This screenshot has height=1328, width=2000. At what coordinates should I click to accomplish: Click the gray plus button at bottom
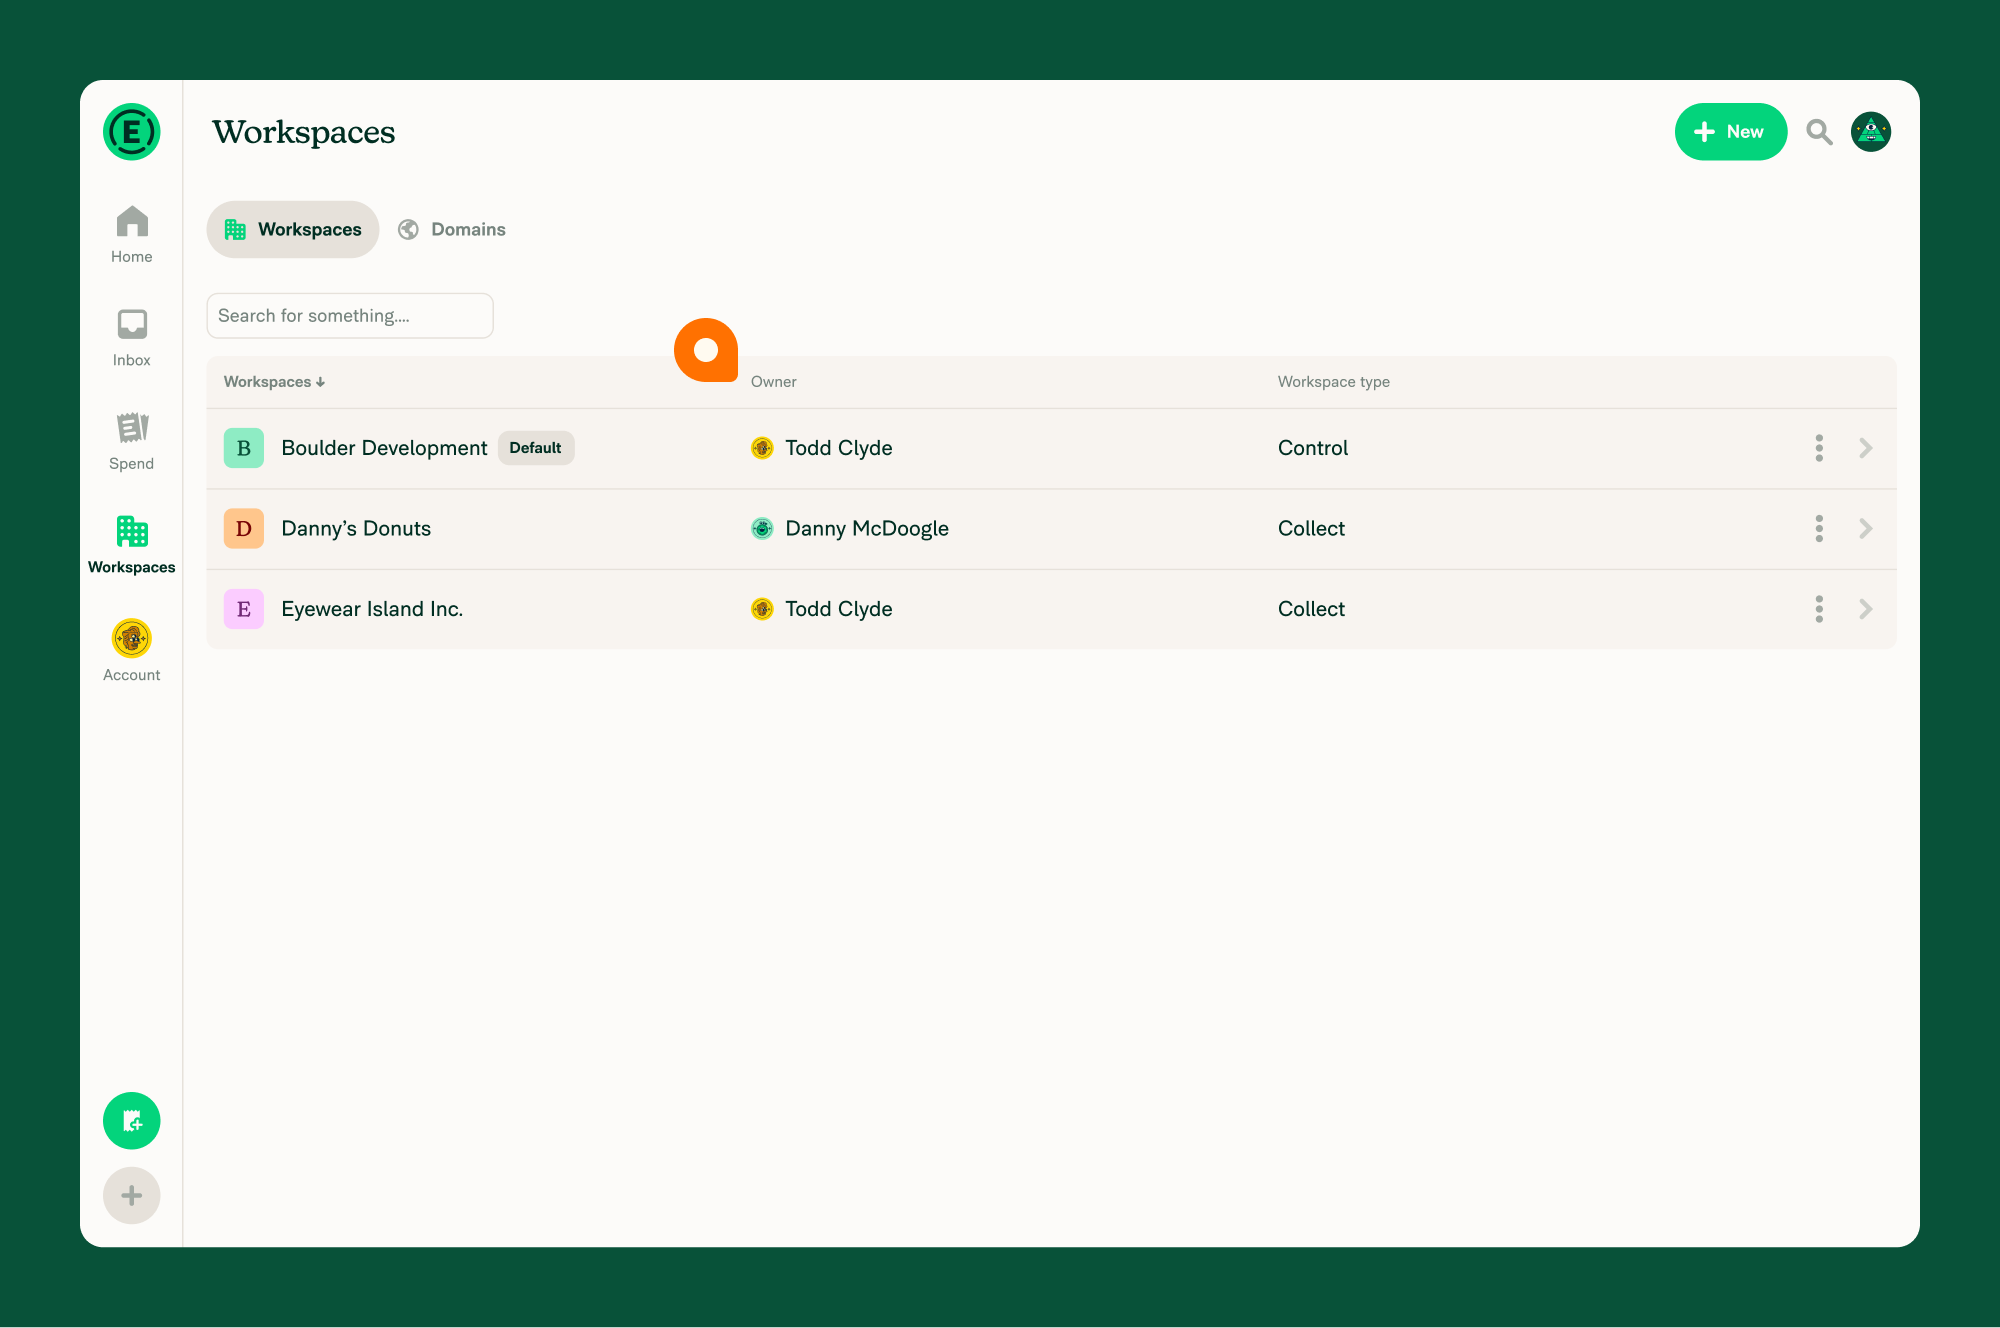point(131,1196)
